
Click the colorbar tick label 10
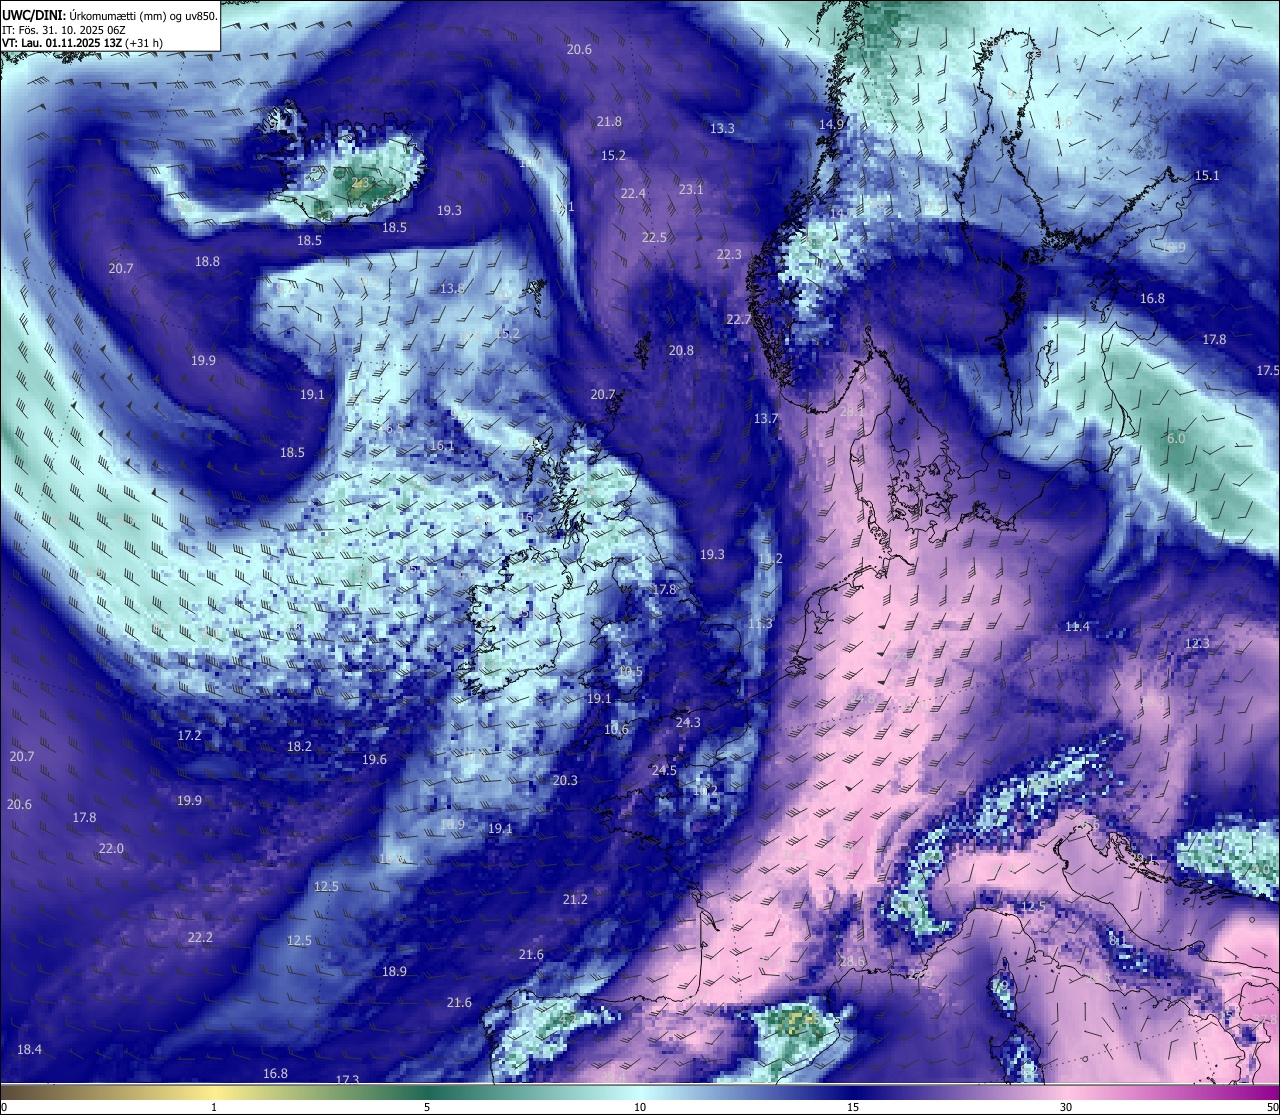point(640,1106)
